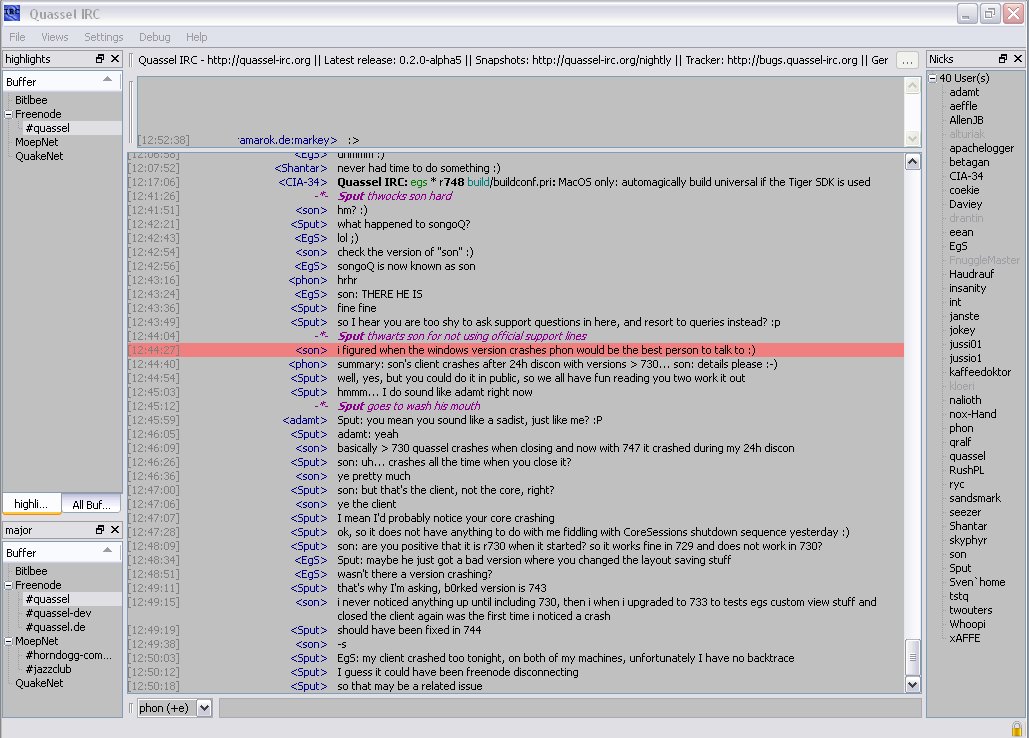The width and height of the screenshot is (1029, 738).
Task: Open the Help menu
Action: 196,37
